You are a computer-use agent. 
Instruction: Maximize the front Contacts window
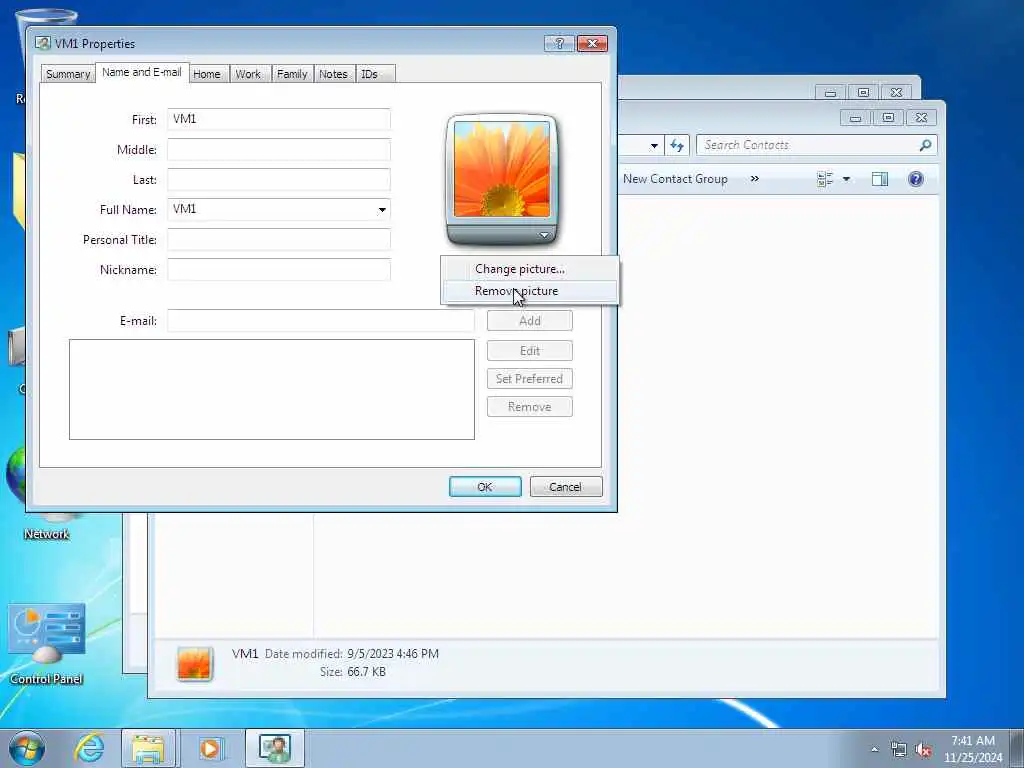(888, 118)
